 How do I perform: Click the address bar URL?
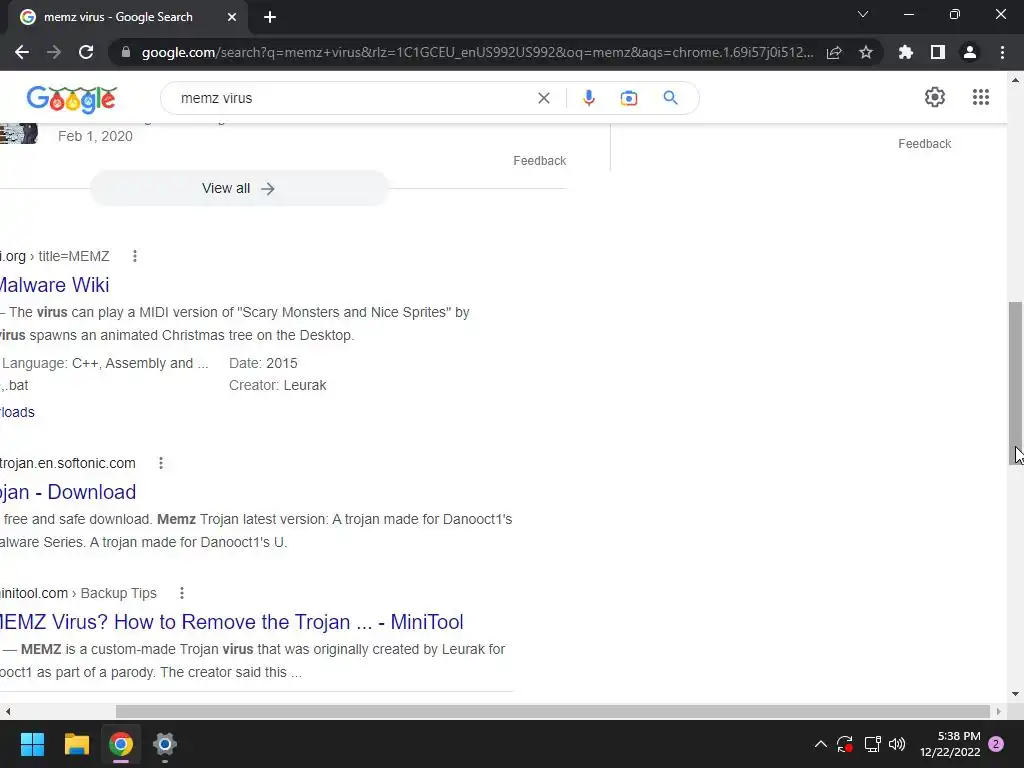[477, 52]
